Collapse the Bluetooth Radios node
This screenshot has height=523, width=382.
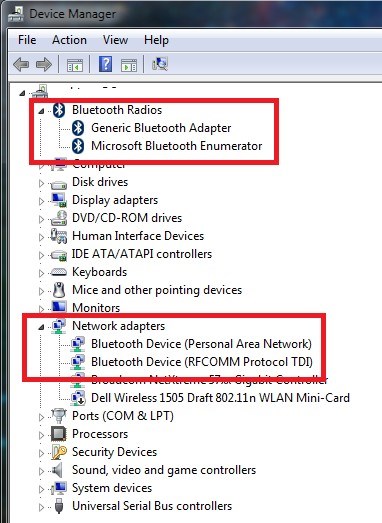tap(41, 111)
